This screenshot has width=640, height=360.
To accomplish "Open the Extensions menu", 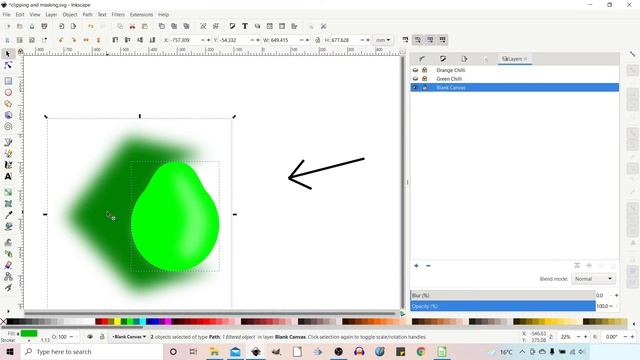I will coord(141,14).
